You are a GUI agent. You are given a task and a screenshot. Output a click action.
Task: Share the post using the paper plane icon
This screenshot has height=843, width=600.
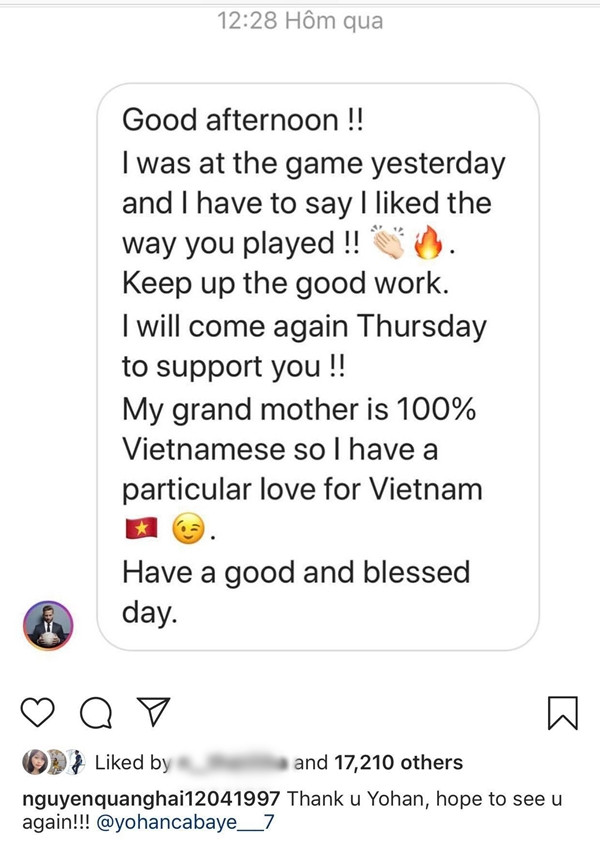pyautogui.click(x=154, y=711)
